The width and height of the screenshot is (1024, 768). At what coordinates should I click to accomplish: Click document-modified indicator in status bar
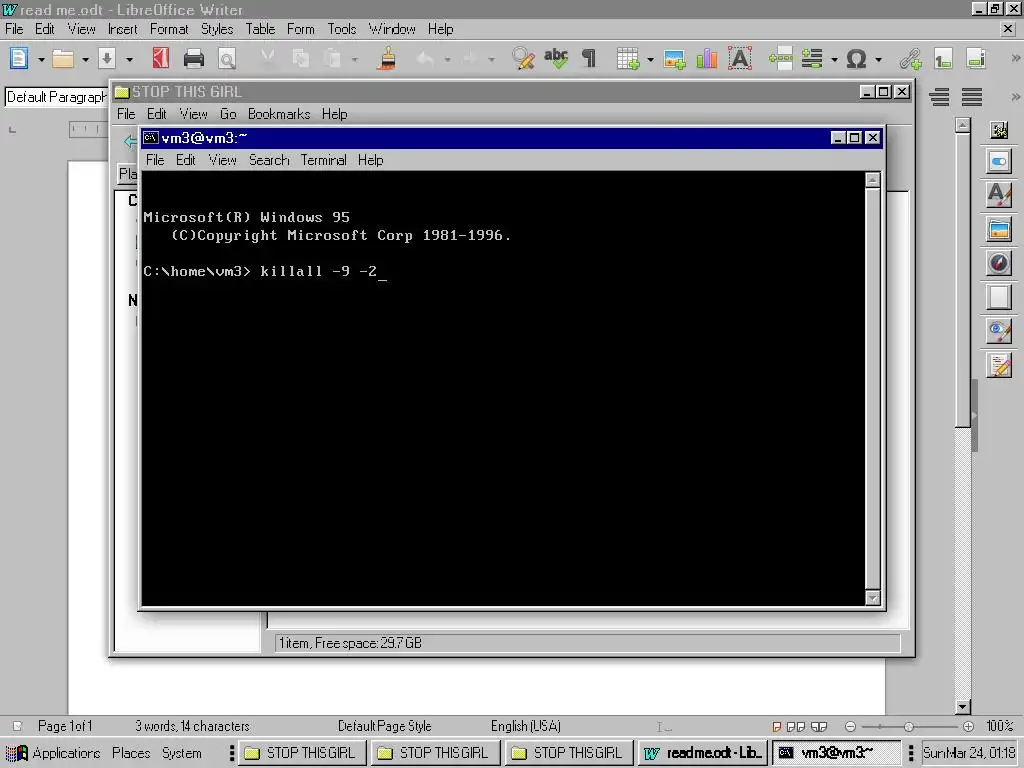click(18, 726)
